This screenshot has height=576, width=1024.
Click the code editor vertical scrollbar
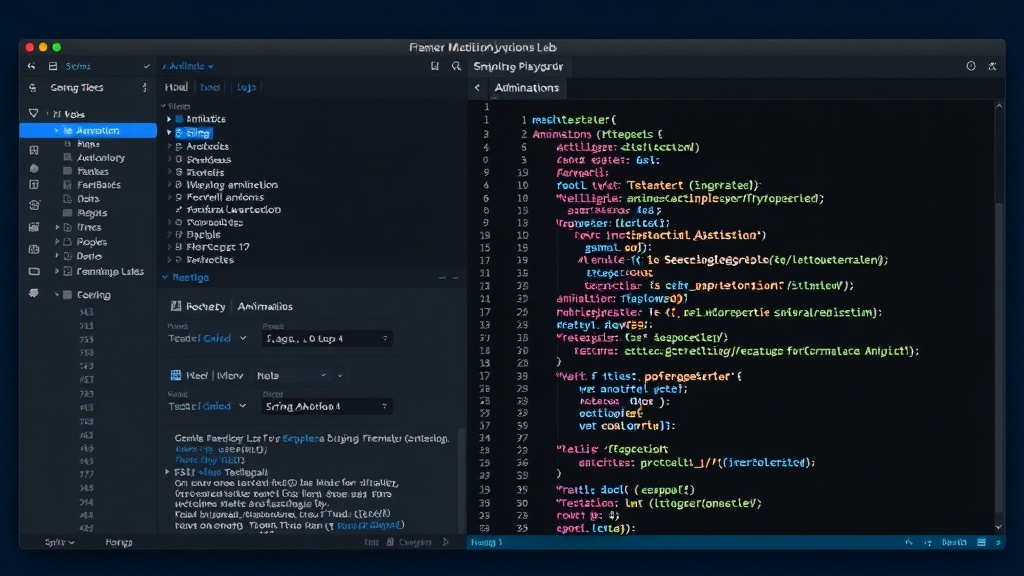tap(999, 357)
